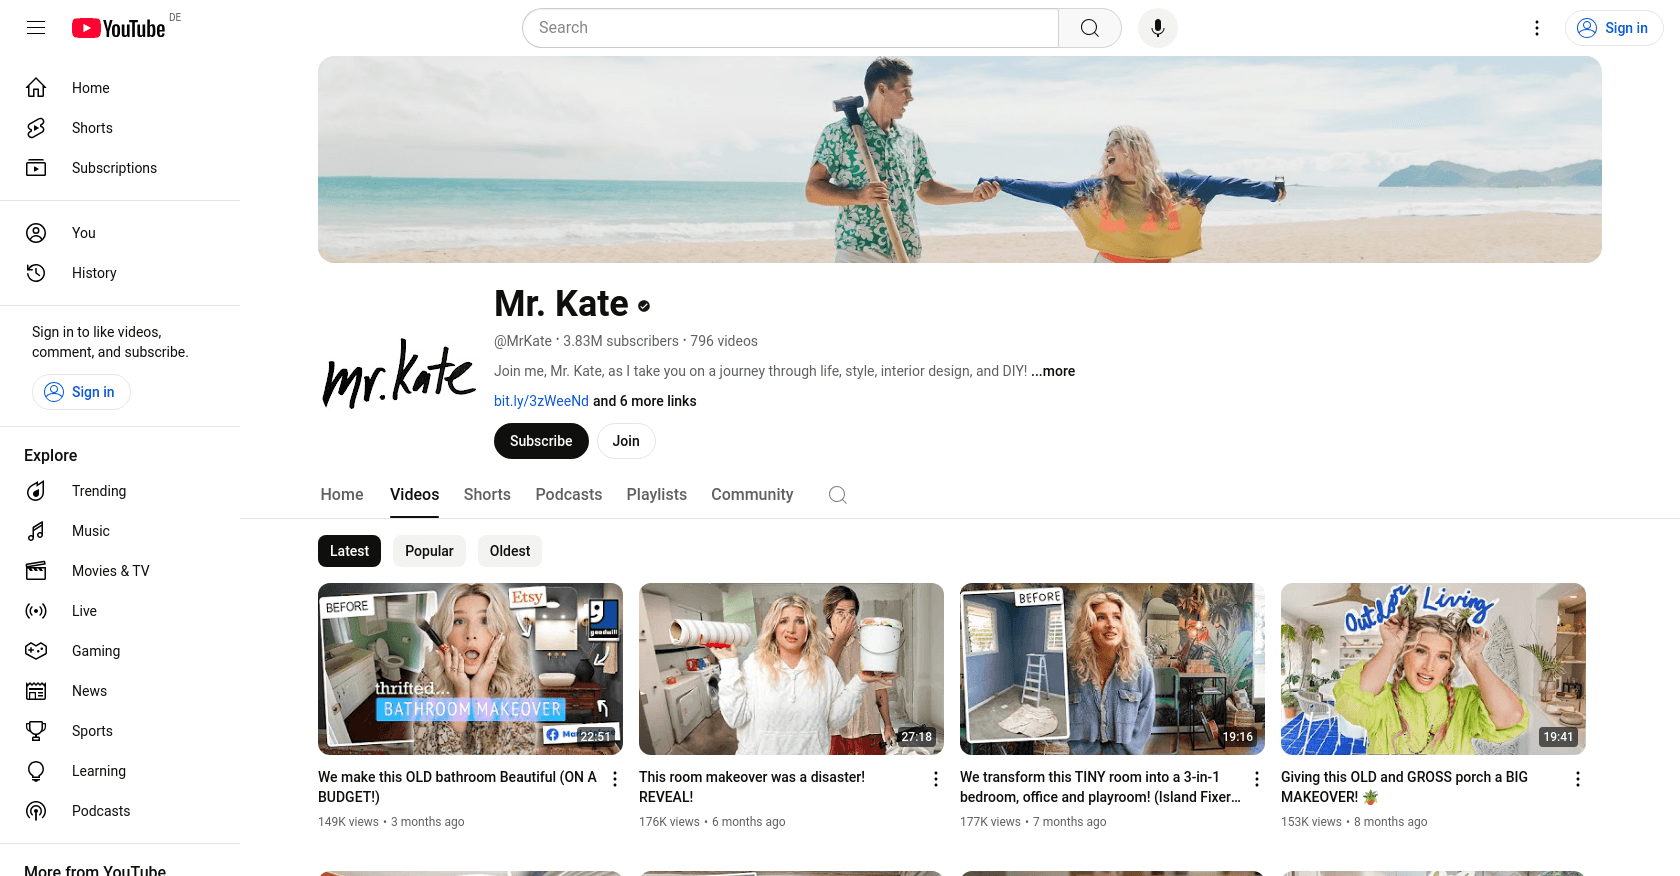
Task: Select the Oldest filter chip
Action: 510,551
